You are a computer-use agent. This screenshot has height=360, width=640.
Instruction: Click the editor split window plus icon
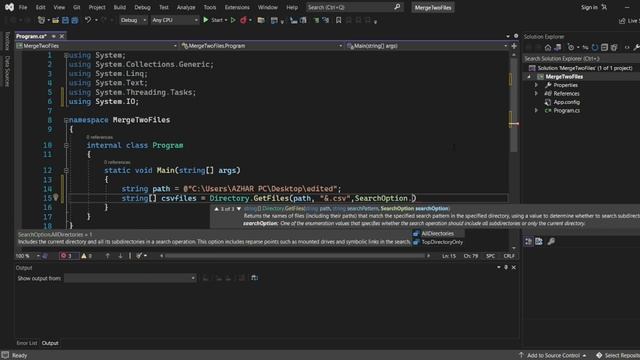coord(514,46)
